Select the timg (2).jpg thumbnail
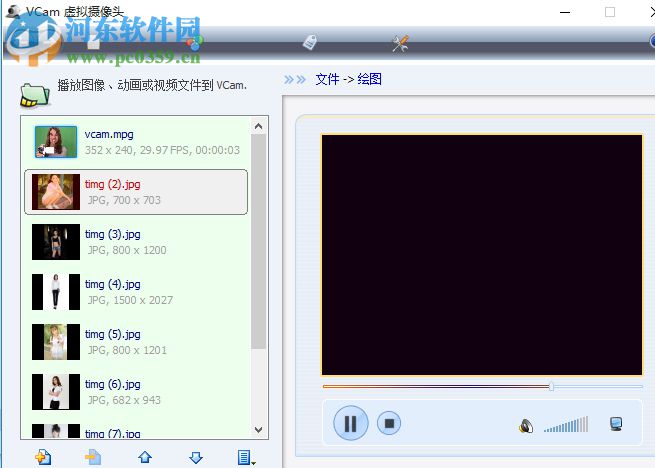The width and height of the screenshot is (655, 468). pos(56,192)
